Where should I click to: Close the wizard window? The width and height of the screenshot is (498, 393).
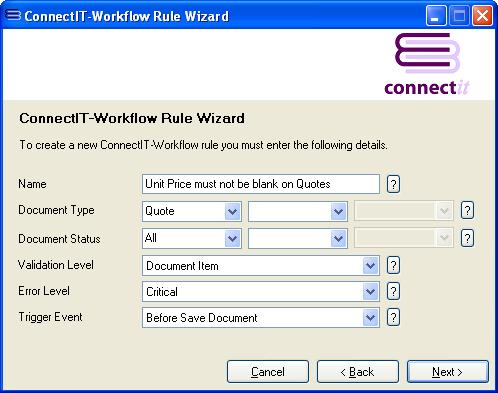coord(482,15)
